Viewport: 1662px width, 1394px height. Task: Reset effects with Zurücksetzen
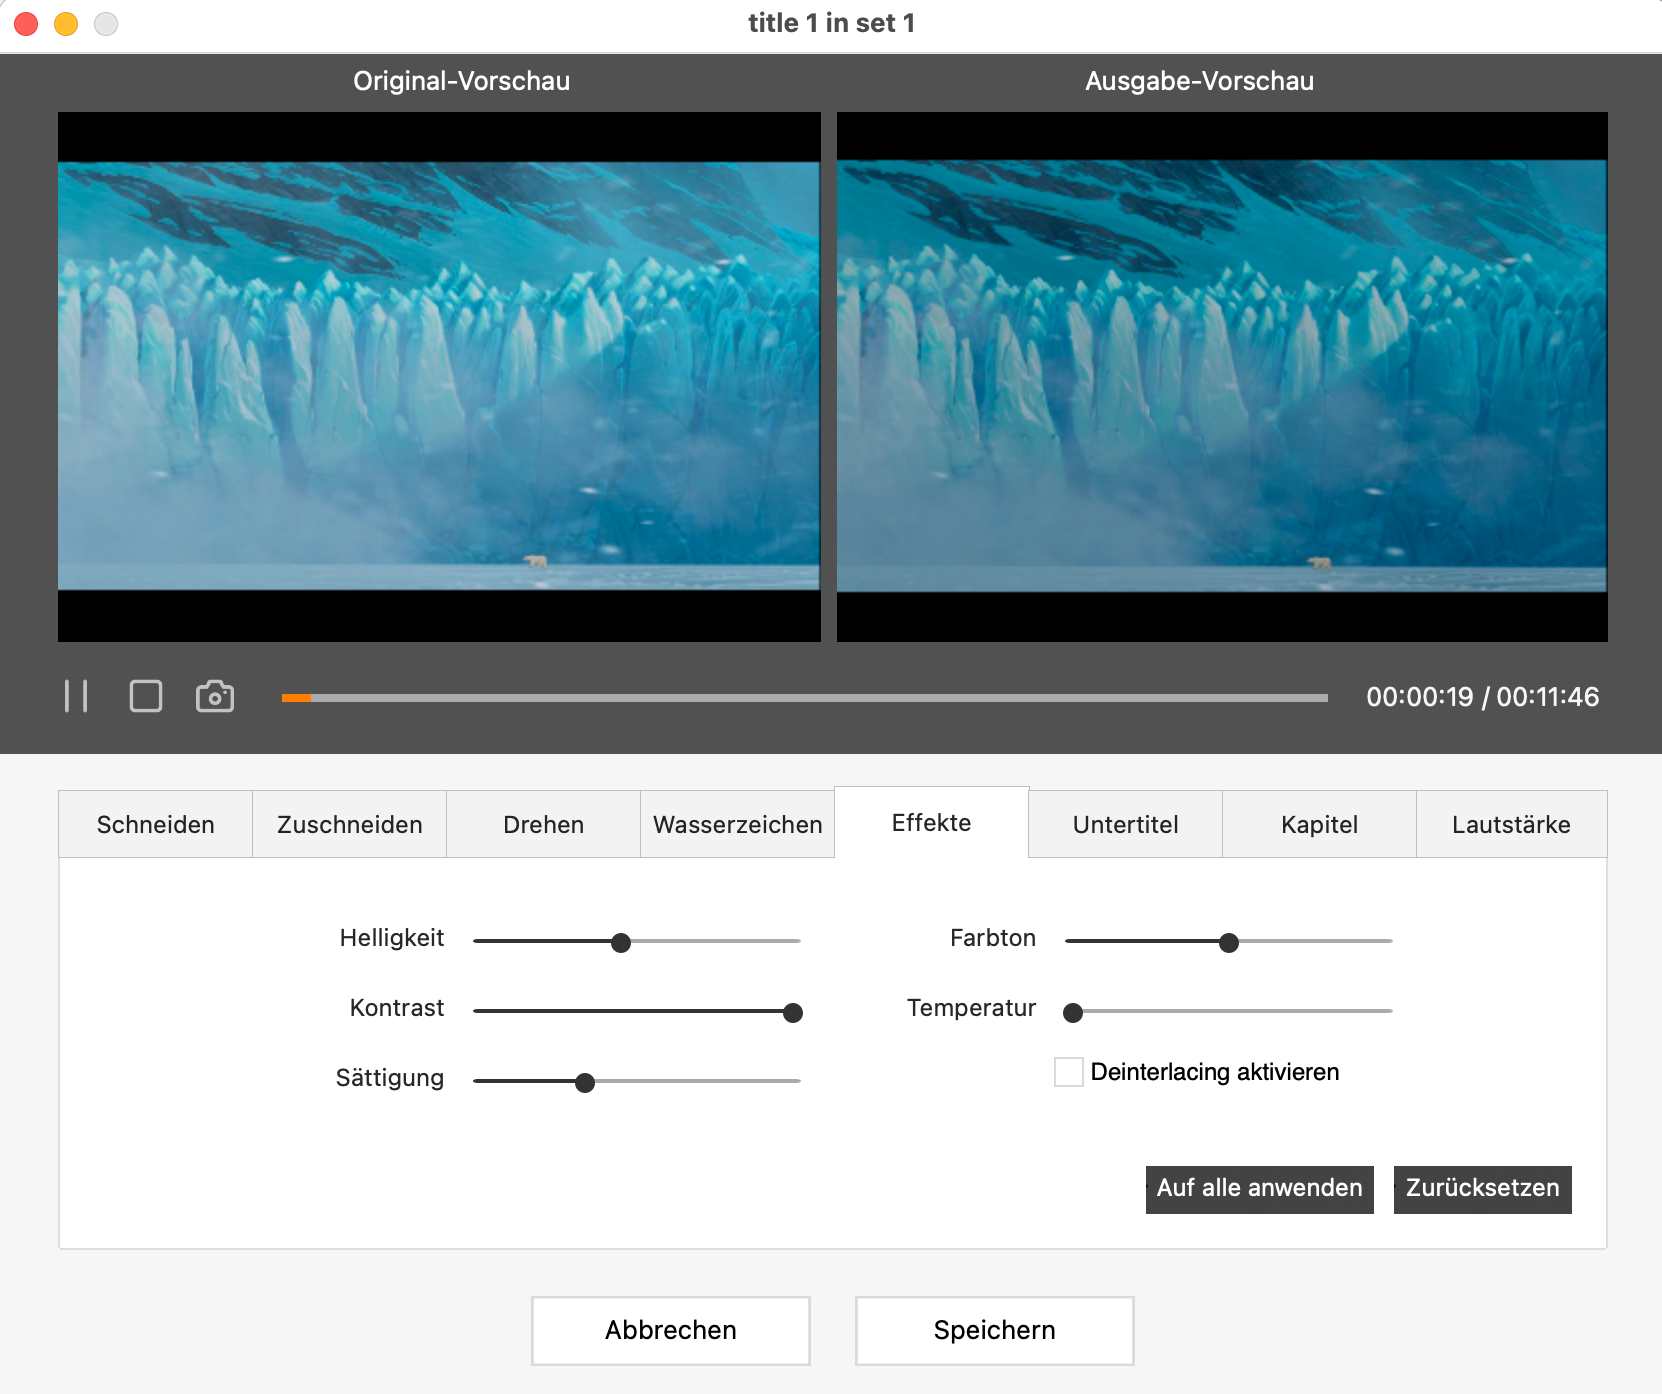tap(1482, 1189)
